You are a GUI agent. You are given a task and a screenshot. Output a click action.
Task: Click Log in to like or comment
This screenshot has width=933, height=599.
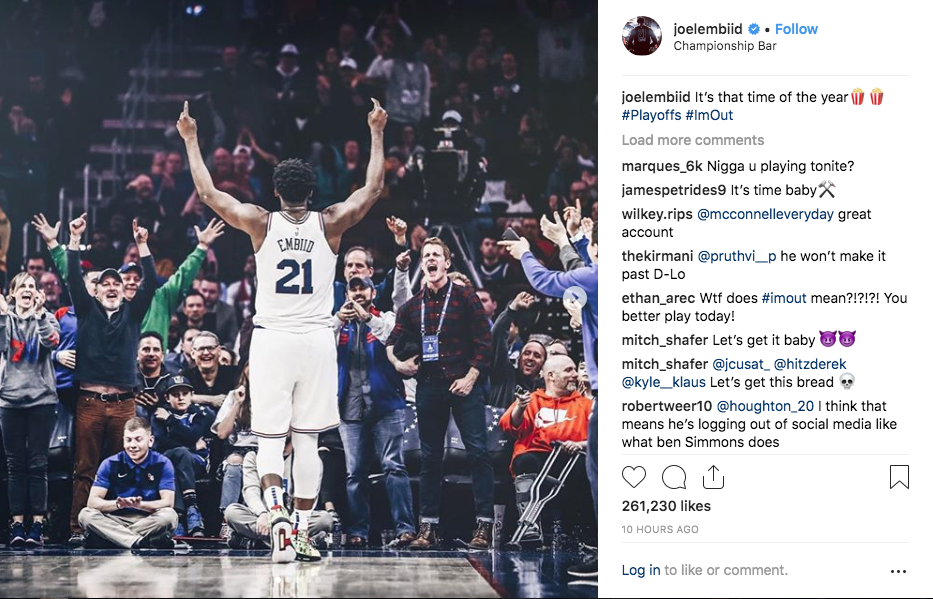pyautogui.click(x=641, y=570)
